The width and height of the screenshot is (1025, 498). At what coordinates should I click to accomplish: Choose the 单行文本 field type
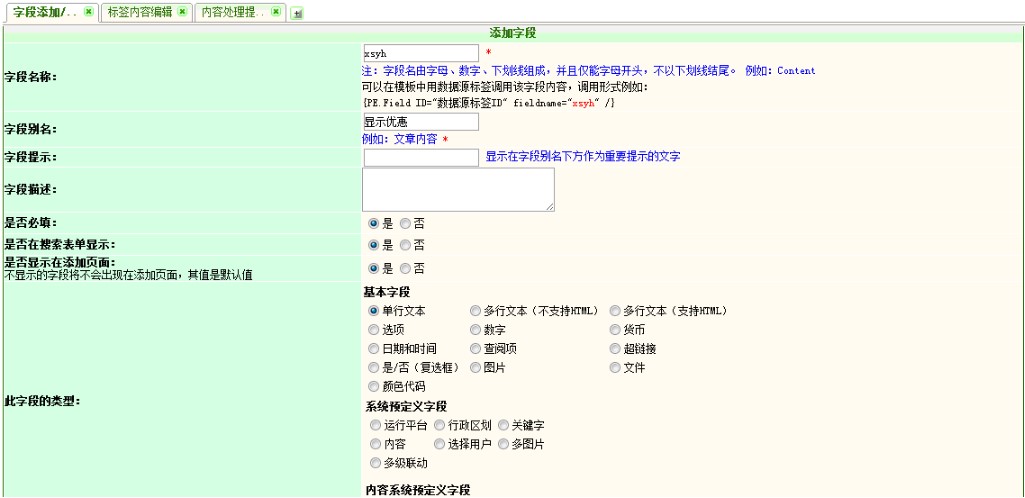(x=373, y=310)
